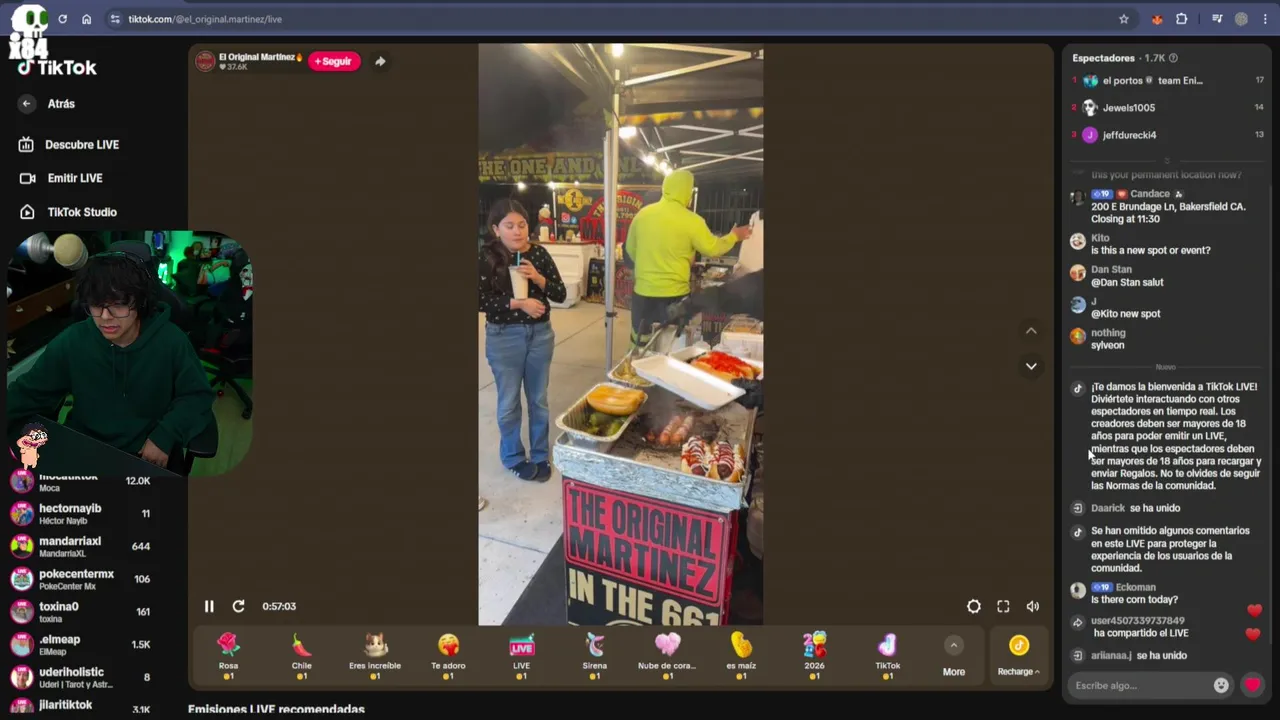Follow El Original Martinez with Seguir

click(x=334, y=61)
